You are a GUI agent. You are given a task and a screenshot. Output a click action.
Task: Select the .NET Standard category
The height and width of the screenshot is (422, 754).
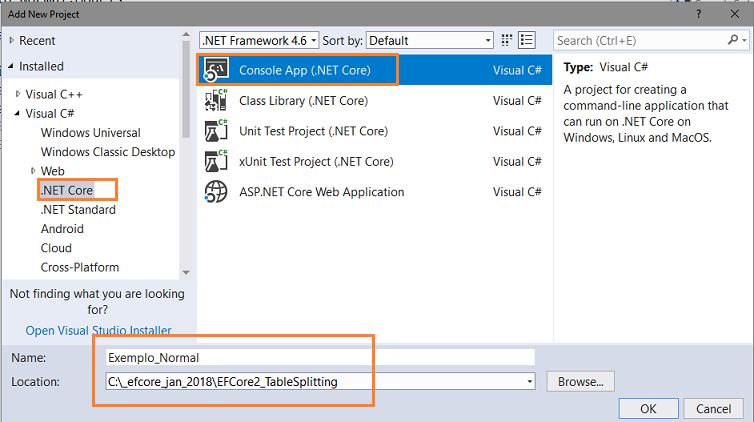(x=78, y=210)
